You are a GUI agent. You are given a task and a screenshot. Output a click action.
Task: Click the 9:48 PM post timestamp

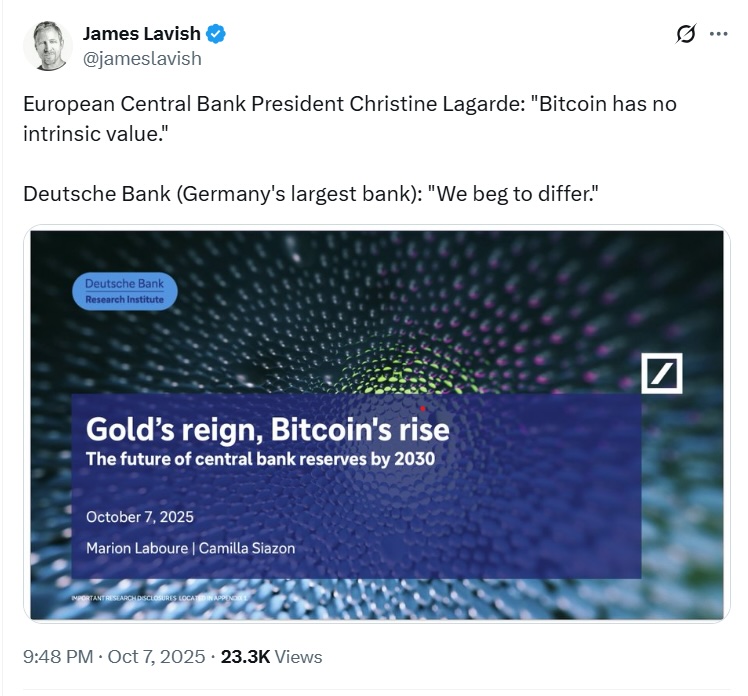[x=59, y=656]
